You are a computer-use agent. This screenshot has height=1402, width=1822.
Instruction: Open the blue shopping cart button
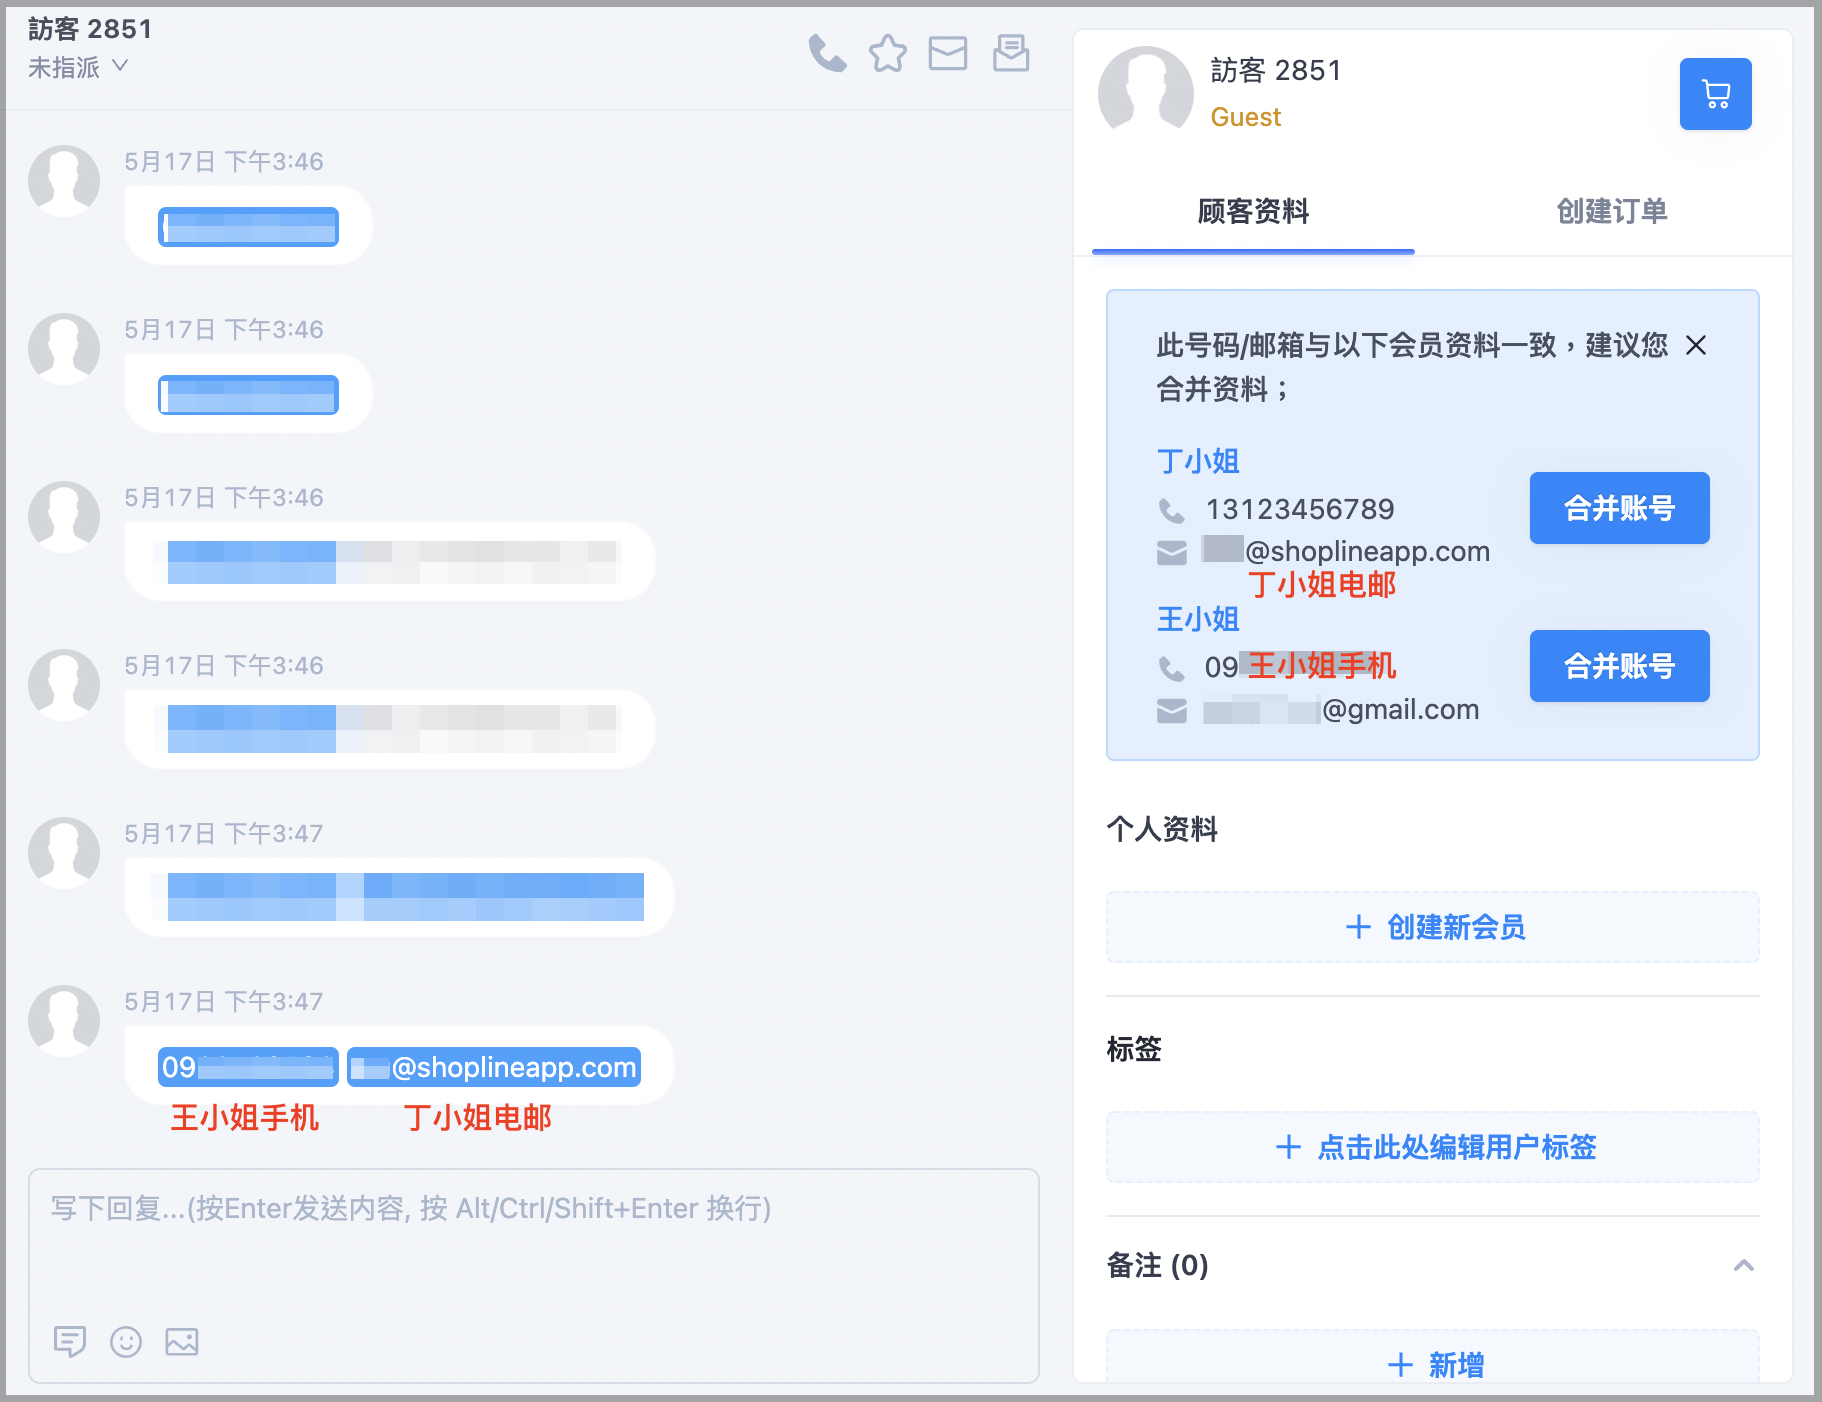coord(1716,94)
